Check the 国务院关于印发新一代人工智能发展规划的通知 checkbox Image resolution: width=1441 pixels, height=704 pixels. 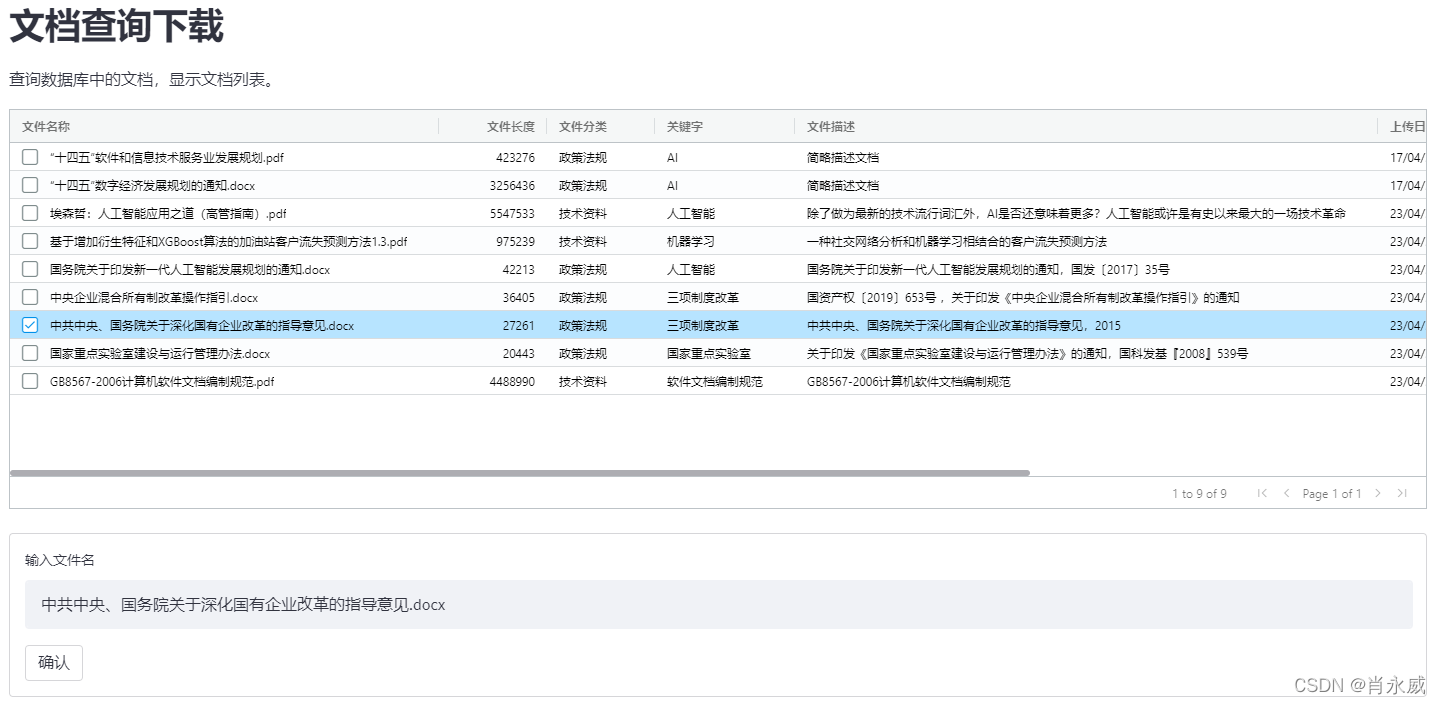point(29,269)
